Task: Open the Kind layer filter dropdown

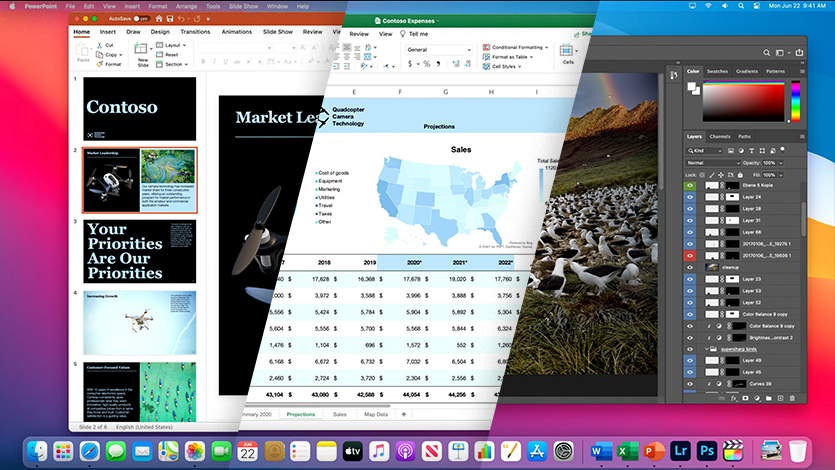Action: 704,151
